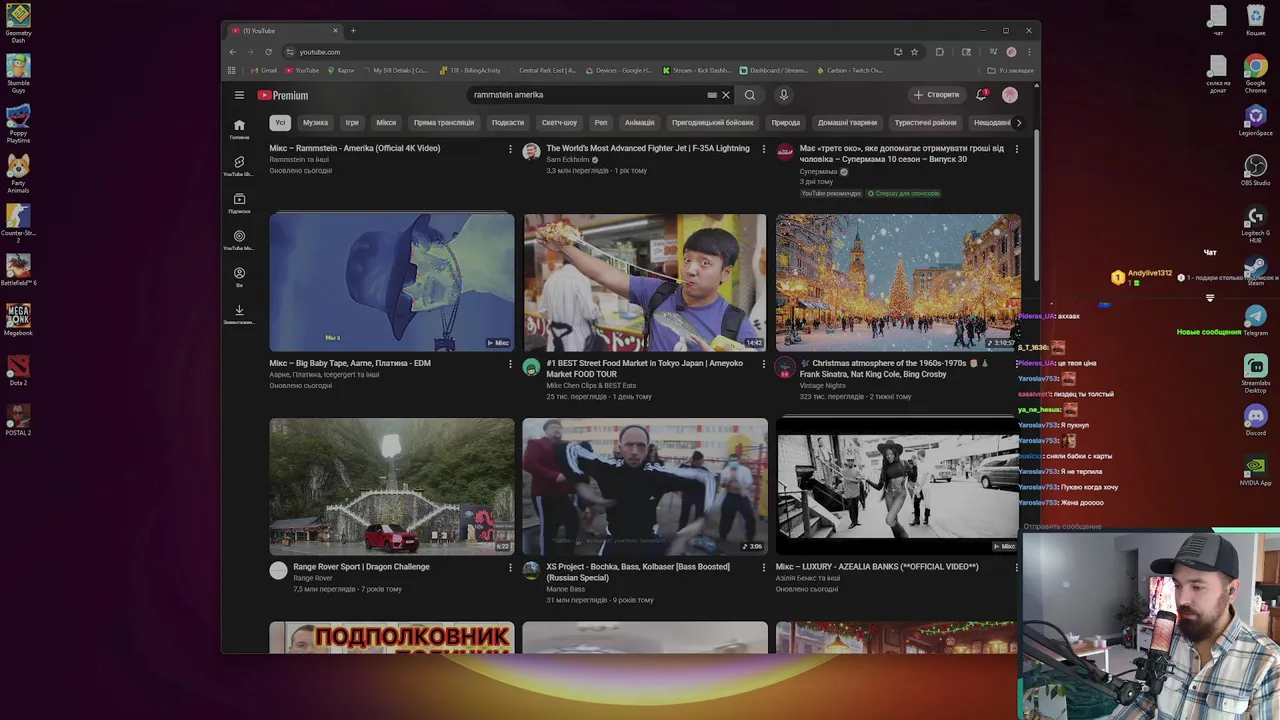Start voice search with microphone icon
The image size is (1280, 720).
tap(784, 95)
